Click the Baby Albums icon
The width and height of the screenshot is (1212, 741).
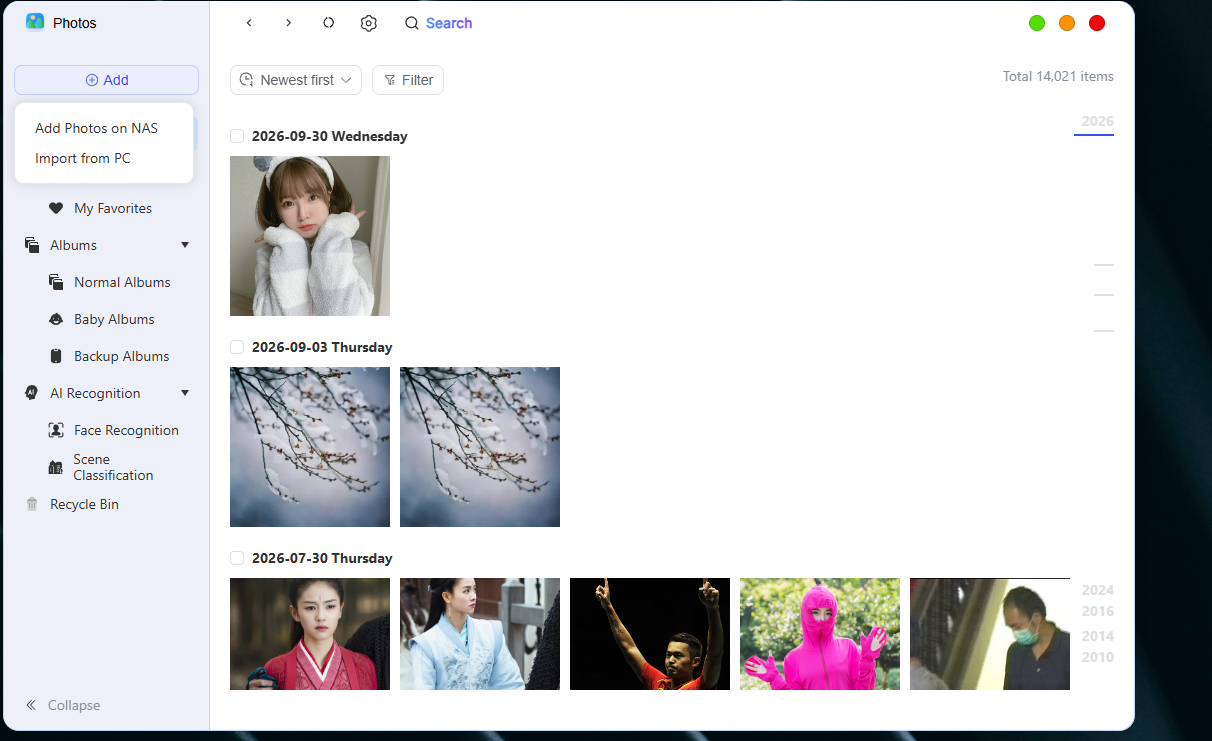[x=56, y=319]
